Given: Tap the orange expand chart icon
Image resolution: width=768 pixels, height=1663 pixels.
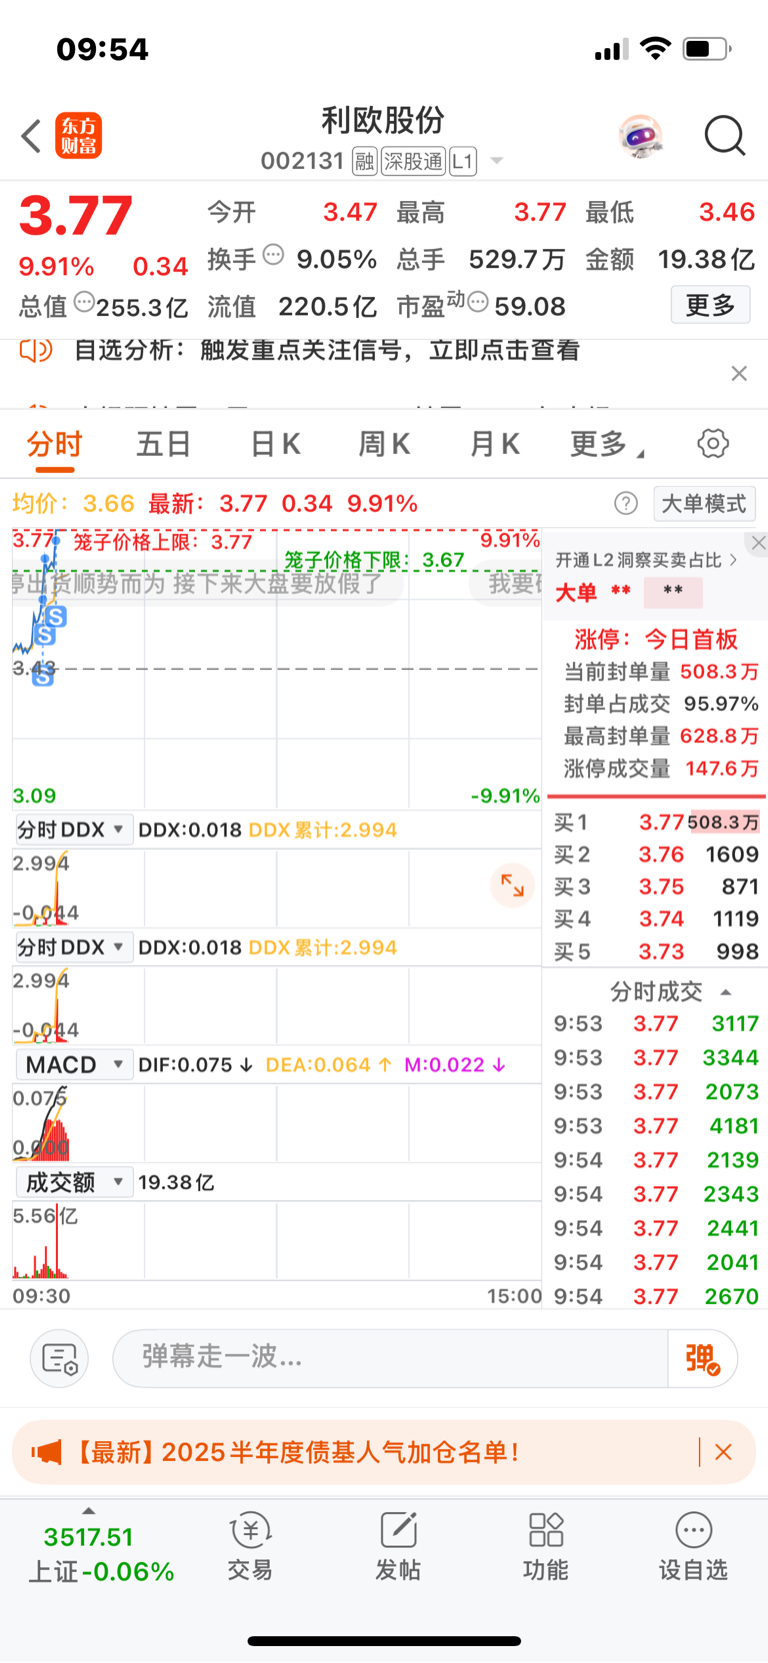Looking at the screenshot, I should click(512, 885).
